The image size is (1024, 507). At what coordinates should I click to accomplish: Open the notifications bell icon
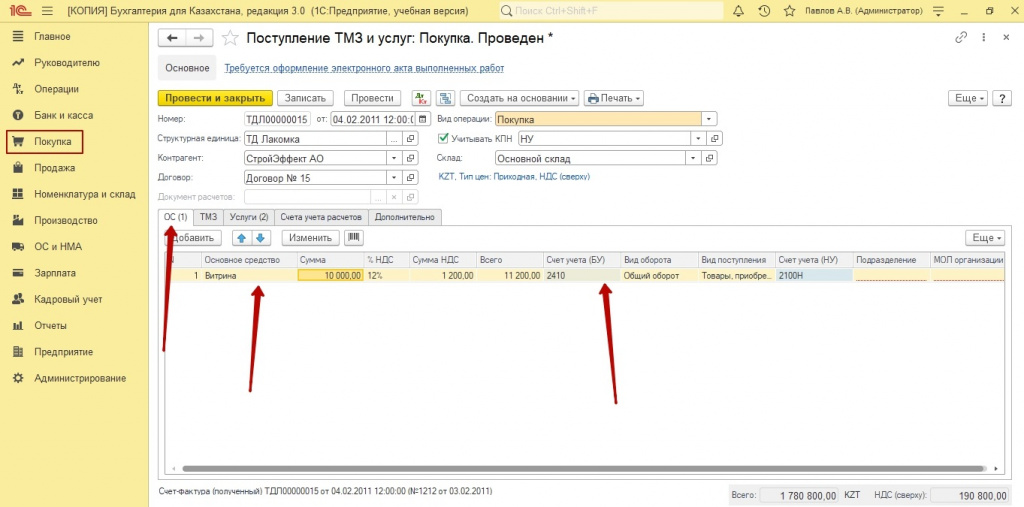pos(738,11)
